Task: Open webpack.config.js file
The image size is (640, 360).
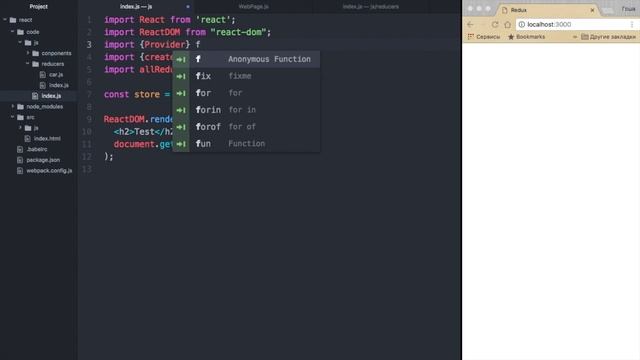Action: [49, 171]
